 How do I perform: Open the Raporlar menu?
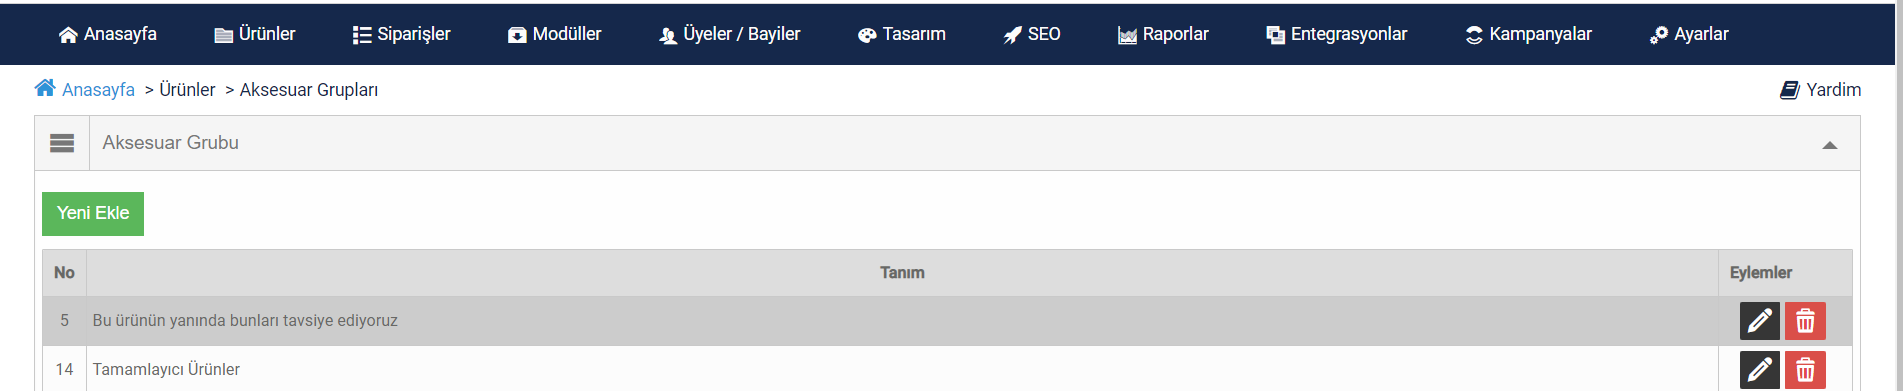(x=1163, y=34)
